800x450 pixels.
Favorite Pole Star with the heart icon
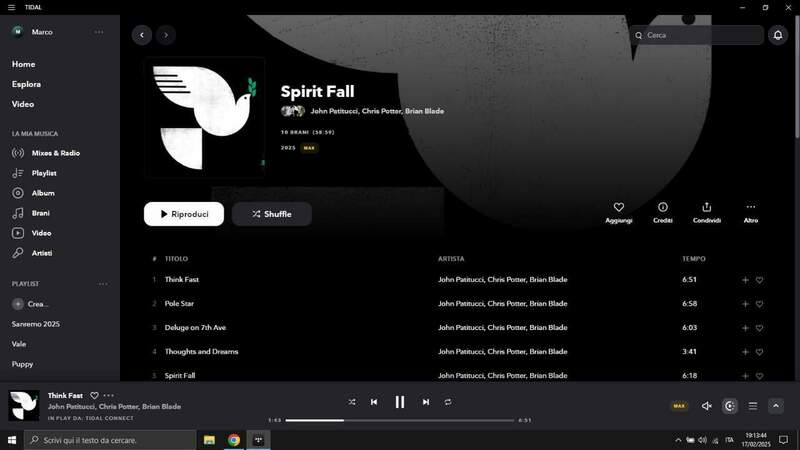pyautogui.click(x=759, y=304)
